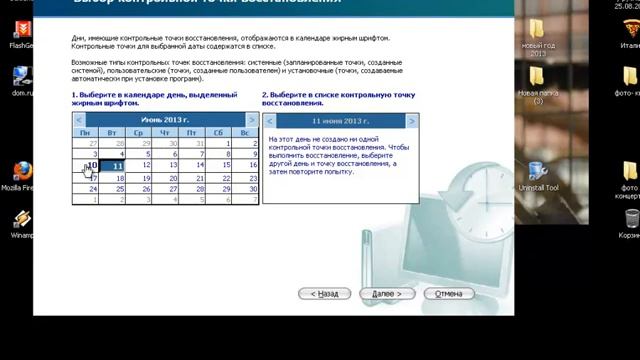
Task: Click the Отмена button
Action: [x=449, y=294]
